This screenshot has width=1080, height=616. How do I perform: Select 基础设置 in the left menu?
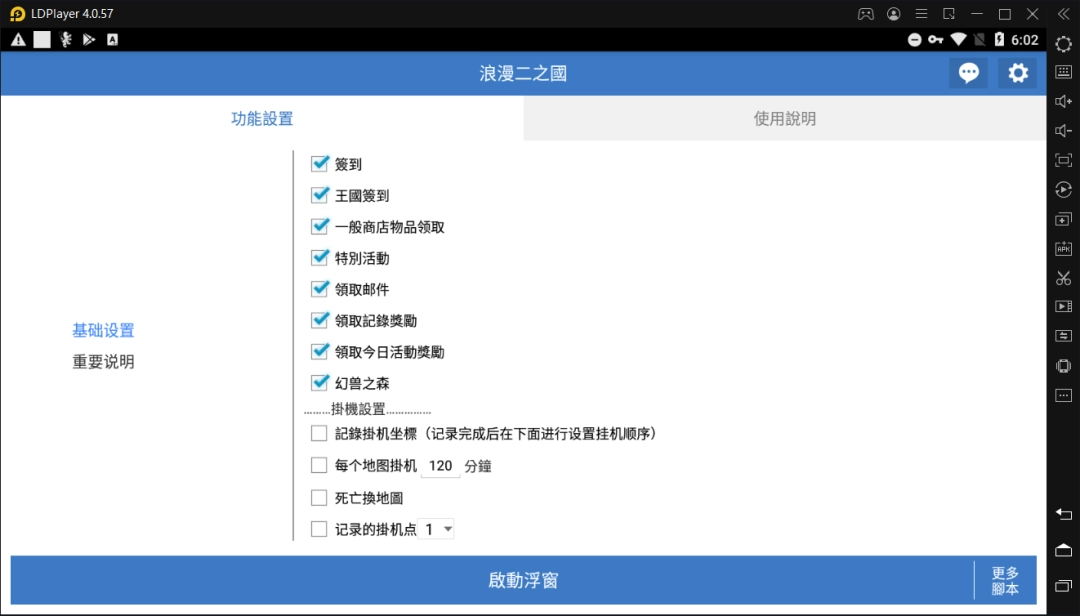coord(103,331)
